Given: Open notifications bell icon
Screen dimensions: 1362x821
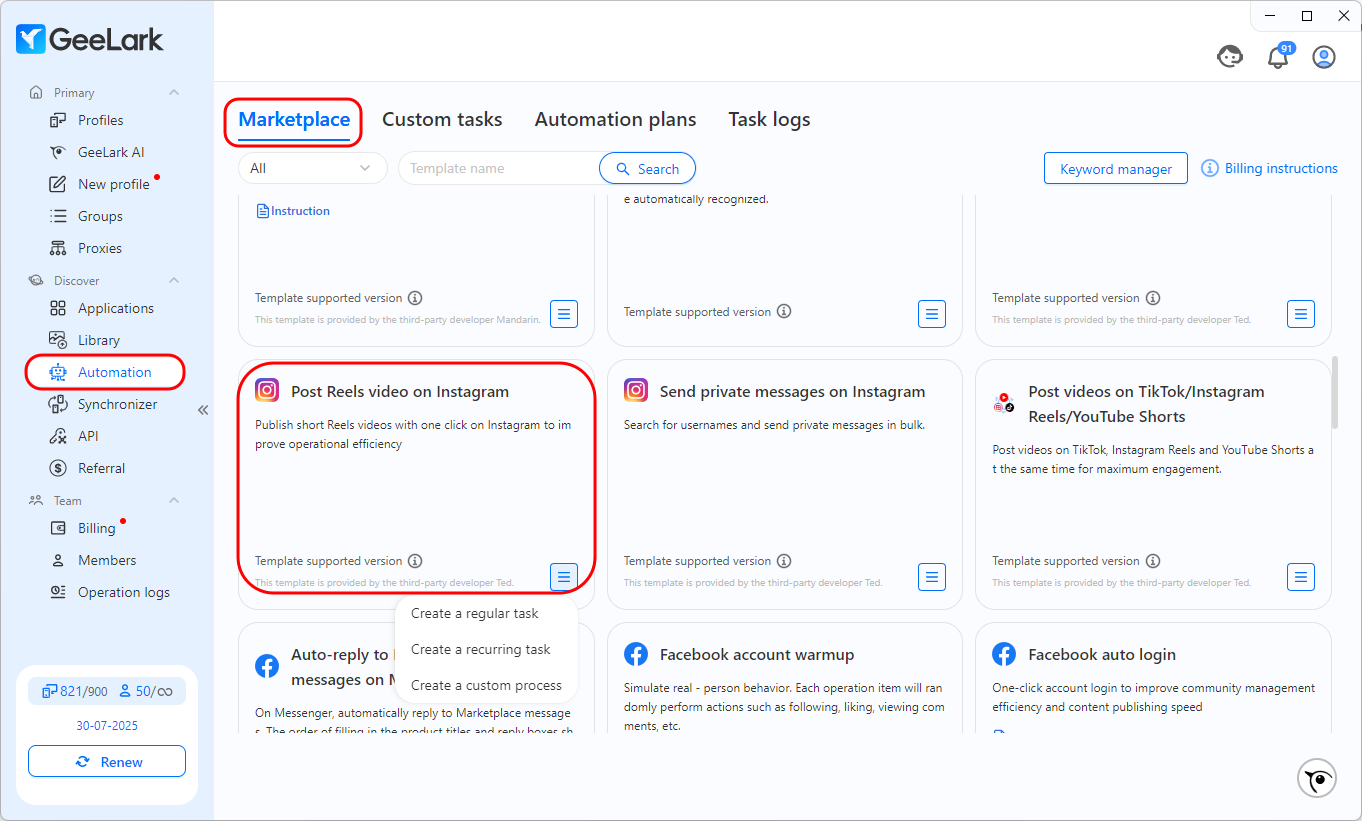Looking at the screenshot, I should click(1278, 58).
